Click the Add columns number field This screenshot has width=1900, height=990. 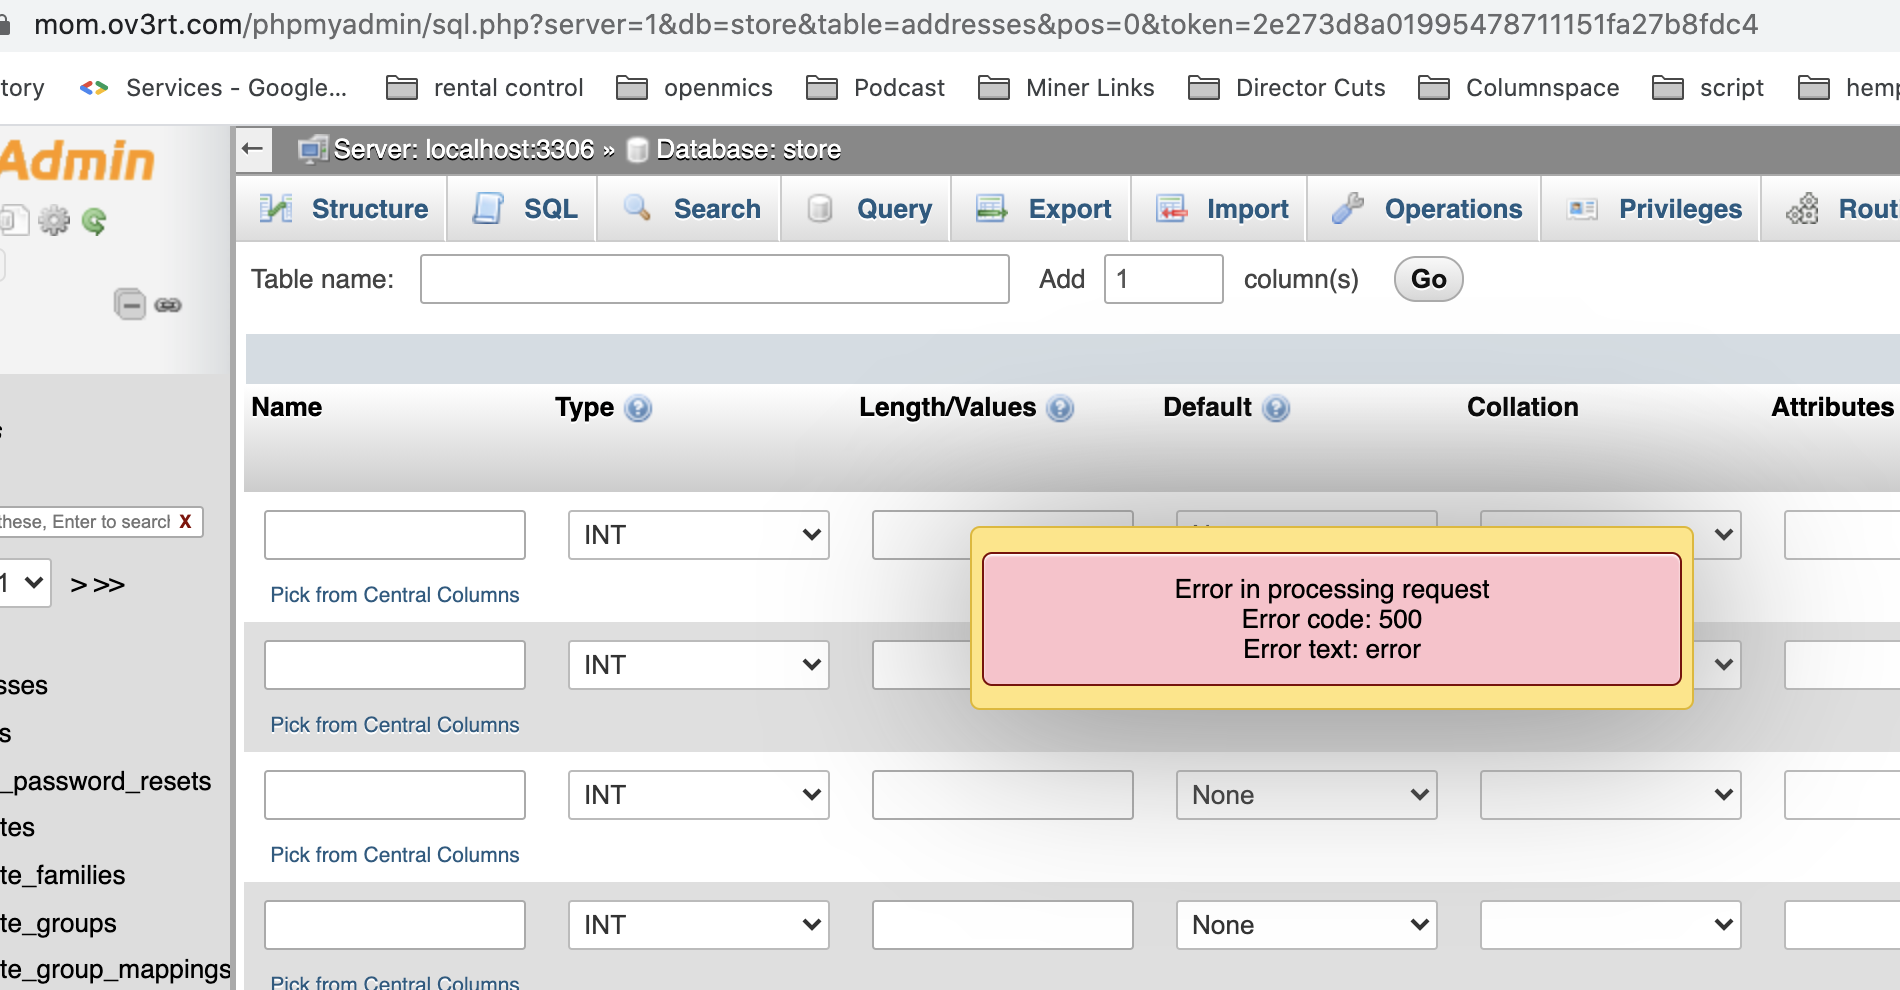click(x=1164, y=279)
